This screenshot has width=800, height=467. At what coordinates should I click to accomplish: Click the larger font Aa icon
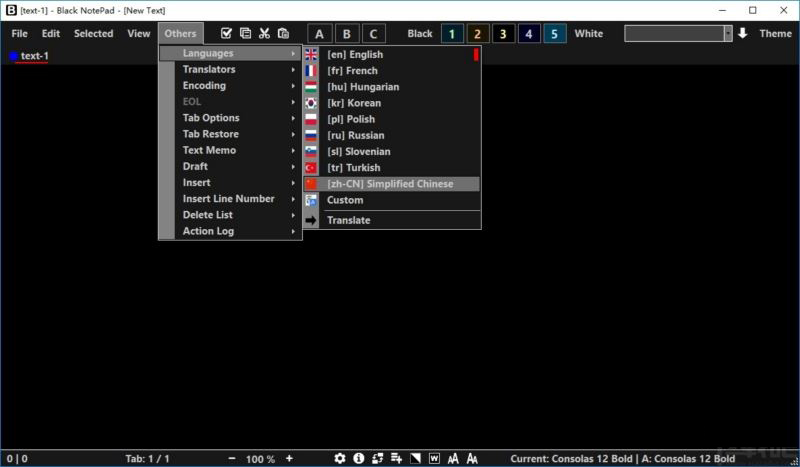click(x=472, y=458)
